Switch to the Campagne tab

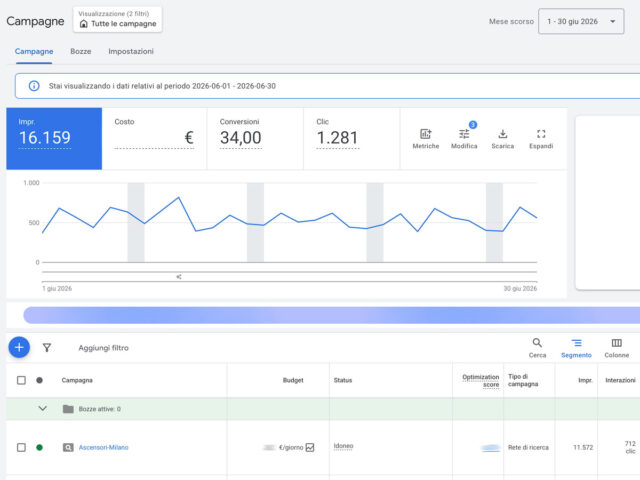coord(34,51)
